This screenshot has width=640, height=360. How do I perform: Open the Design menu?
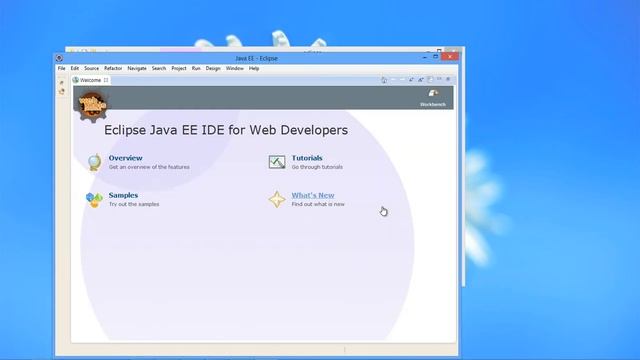coord(213,69)
